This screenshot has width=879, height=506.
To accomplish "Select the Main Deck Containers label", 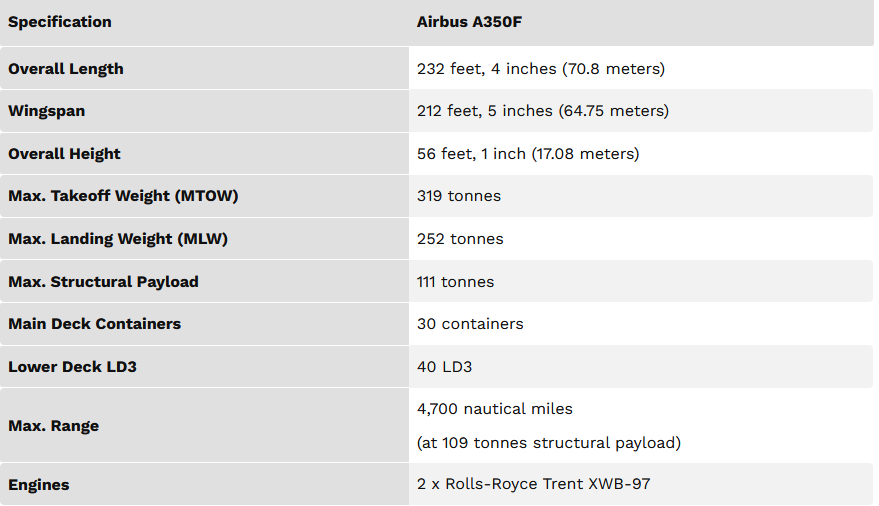I will click(94, 324).
